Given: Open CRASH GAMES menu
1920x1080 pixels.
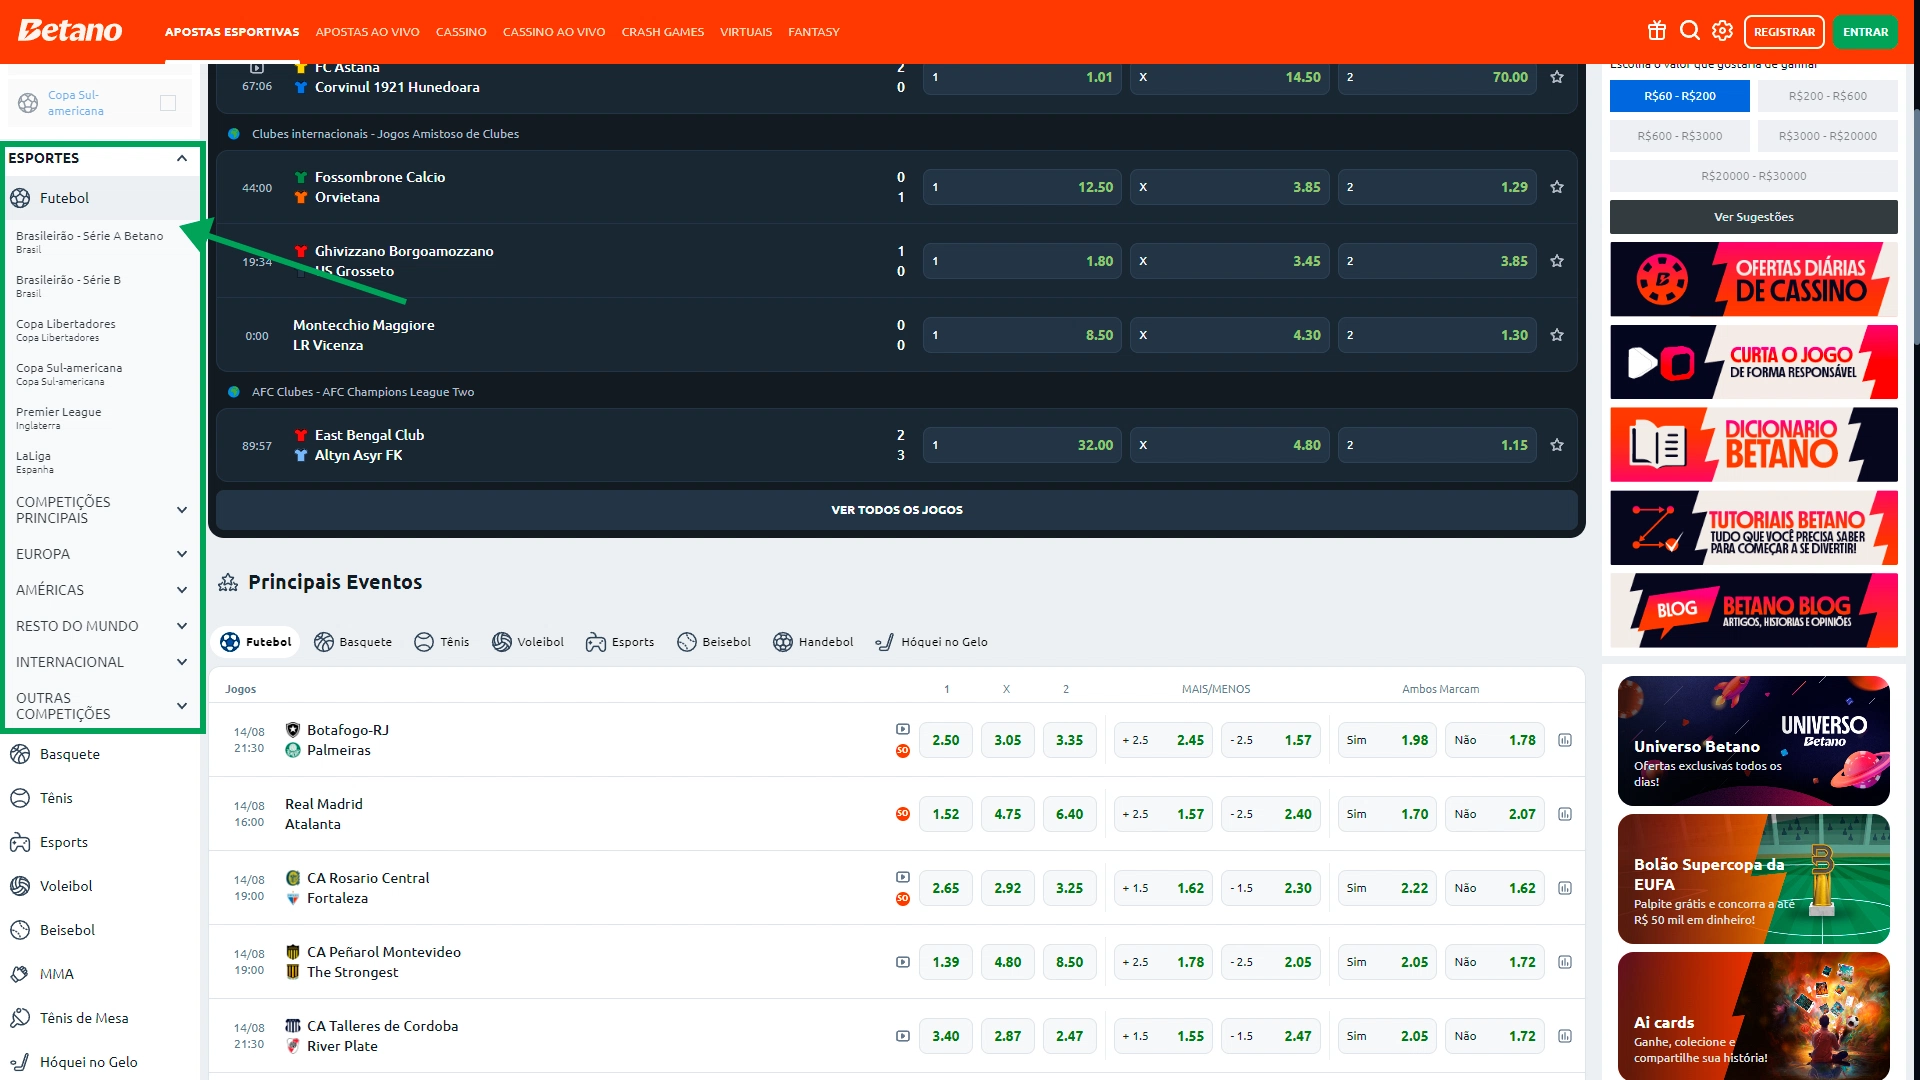Looking at the screenshot, I should pos(662,32).
